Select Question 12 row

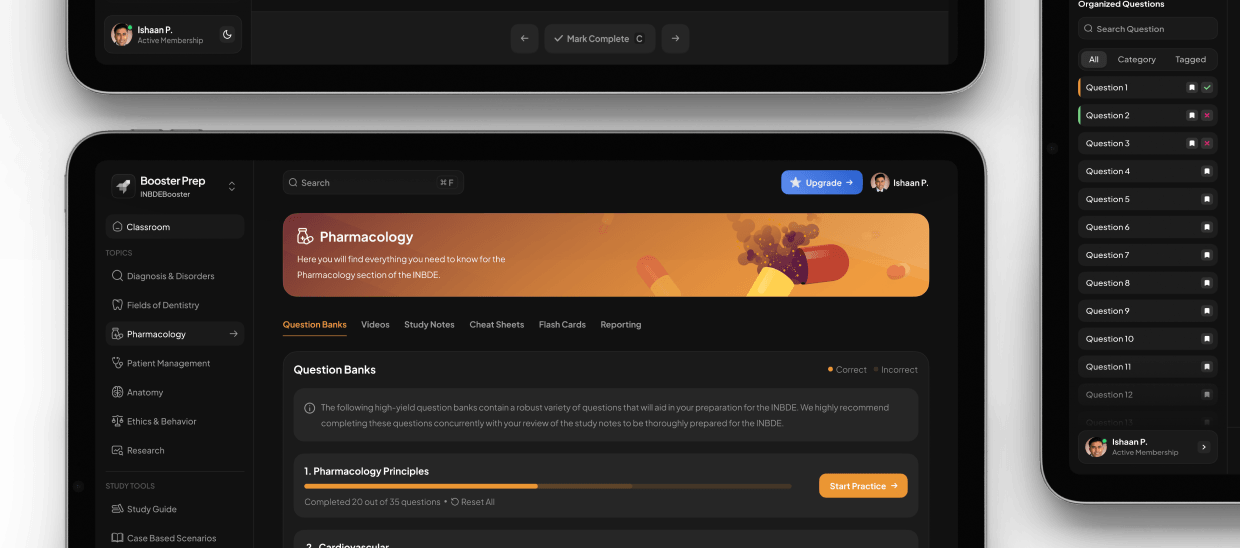(1148, 395)
